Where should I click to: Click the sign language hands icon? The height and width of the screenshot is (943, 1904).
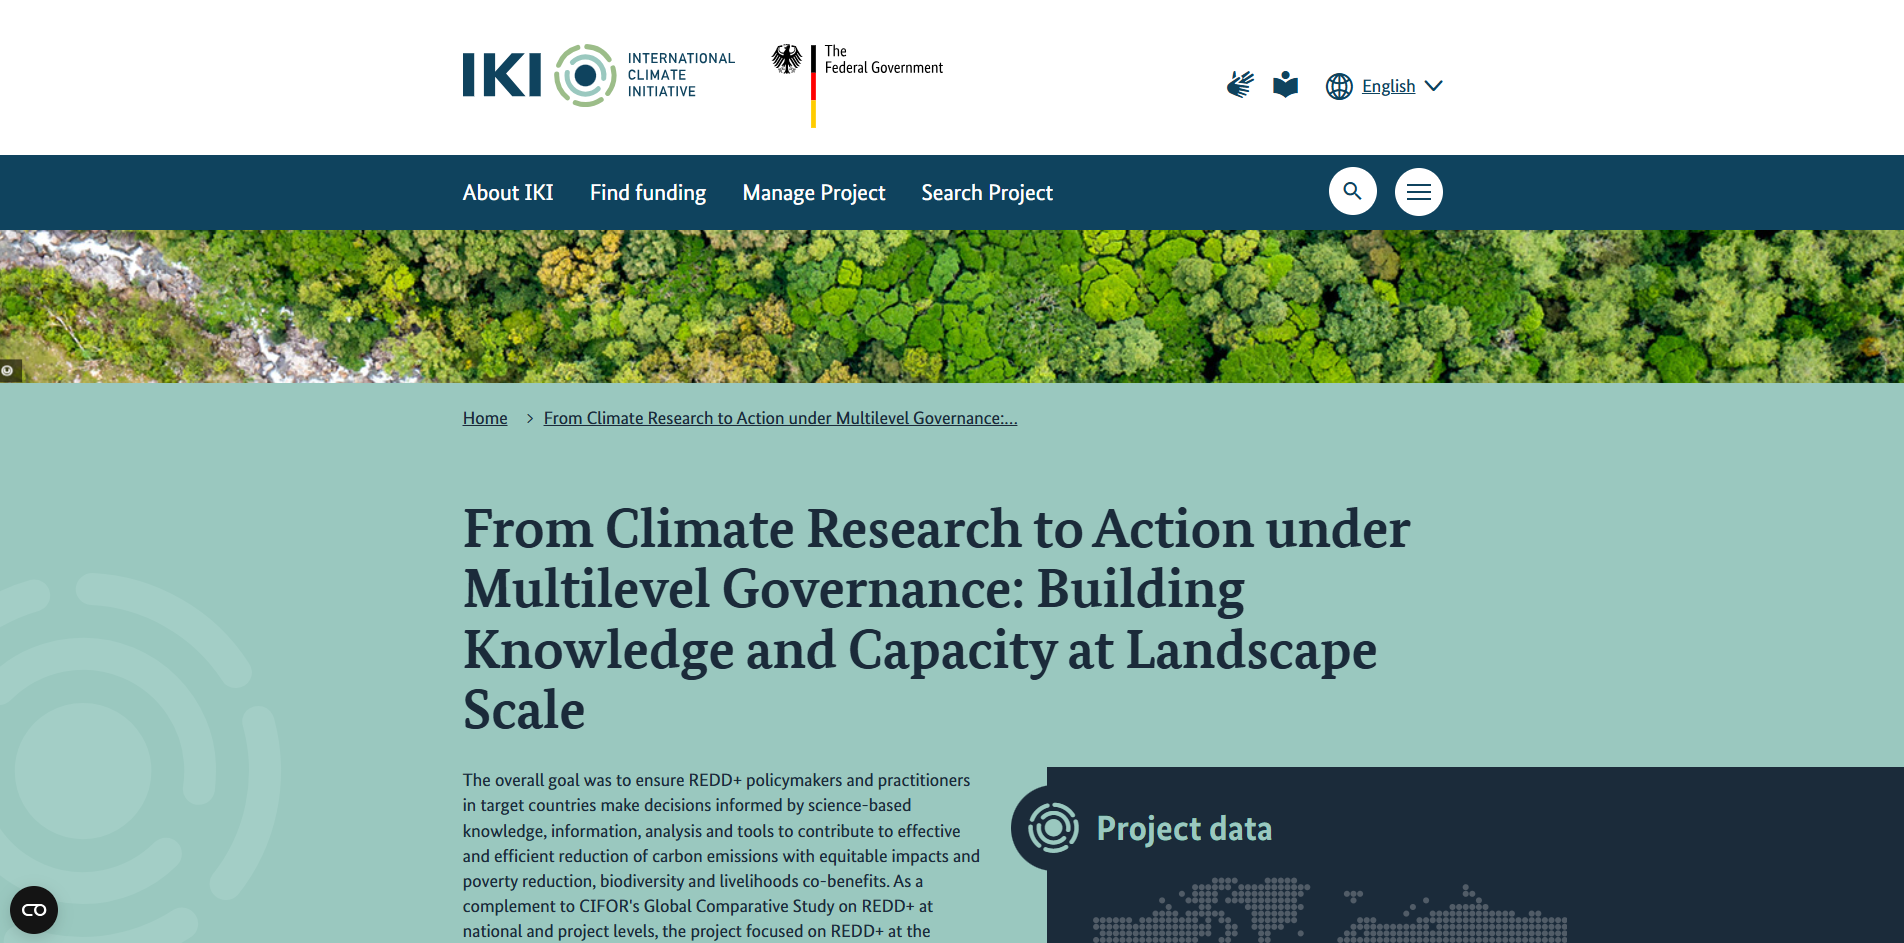click(1240, 85)
